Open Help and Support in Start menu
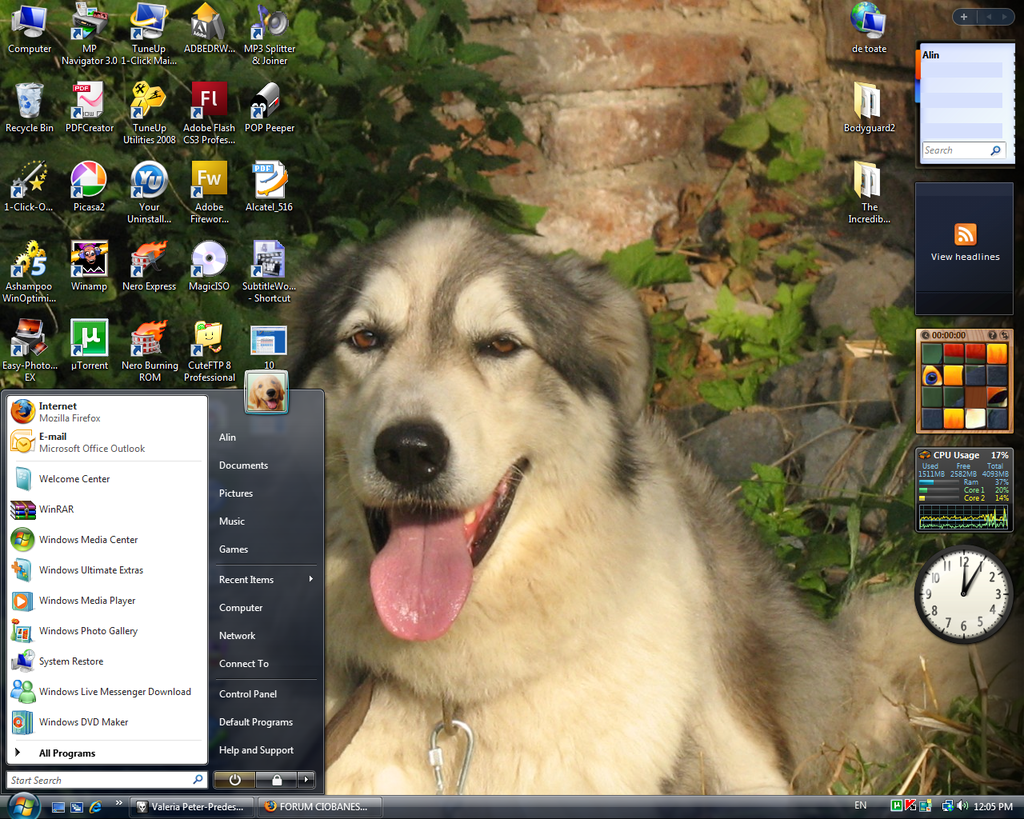This screenshot has height=819, width=1024. (256, 750)
